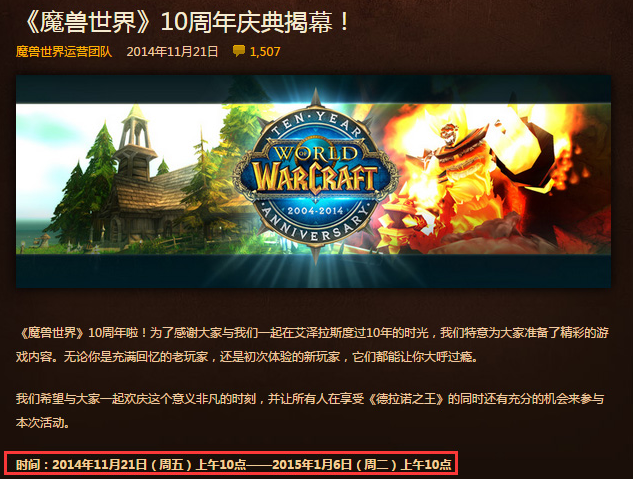Click the golden WARCRAFT logo text

click(314, 177)
